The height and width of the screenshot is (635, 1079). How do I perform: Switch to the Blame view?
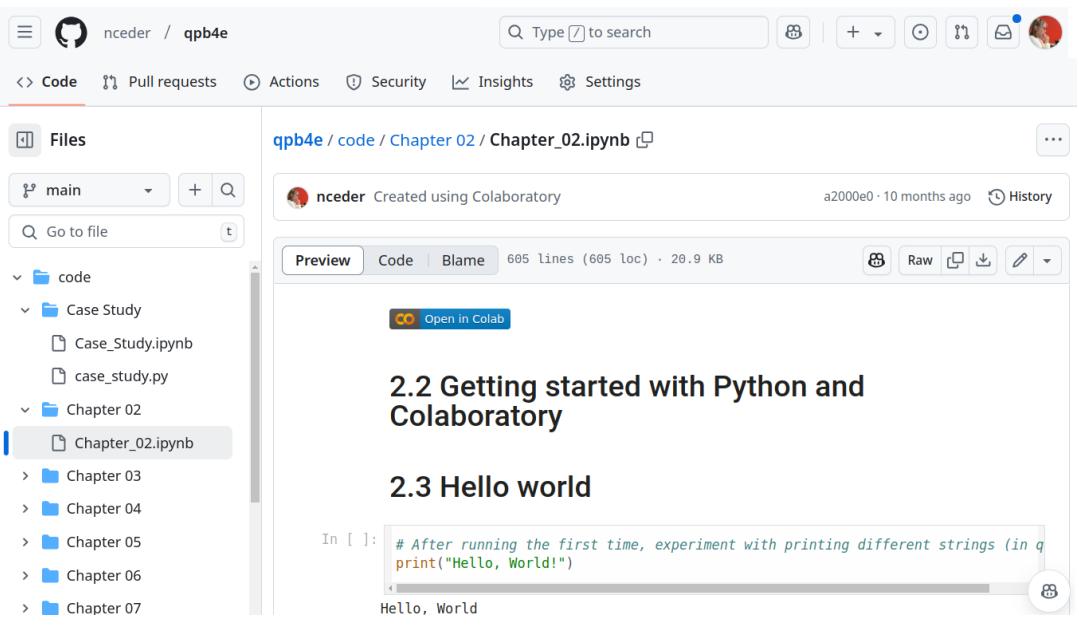coord(463,260)
